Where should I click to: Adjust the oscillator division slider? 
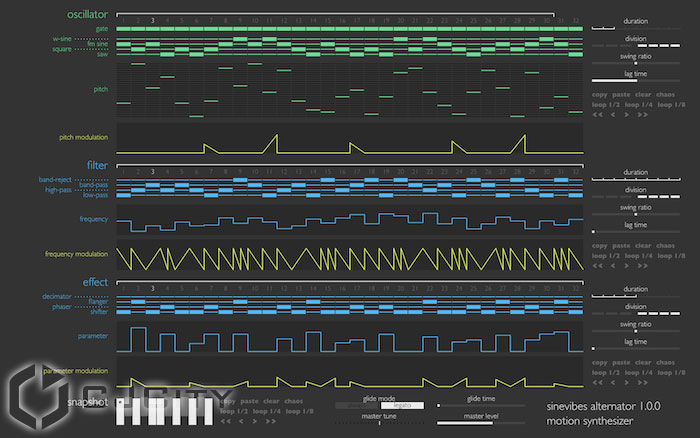coord(636,46)
